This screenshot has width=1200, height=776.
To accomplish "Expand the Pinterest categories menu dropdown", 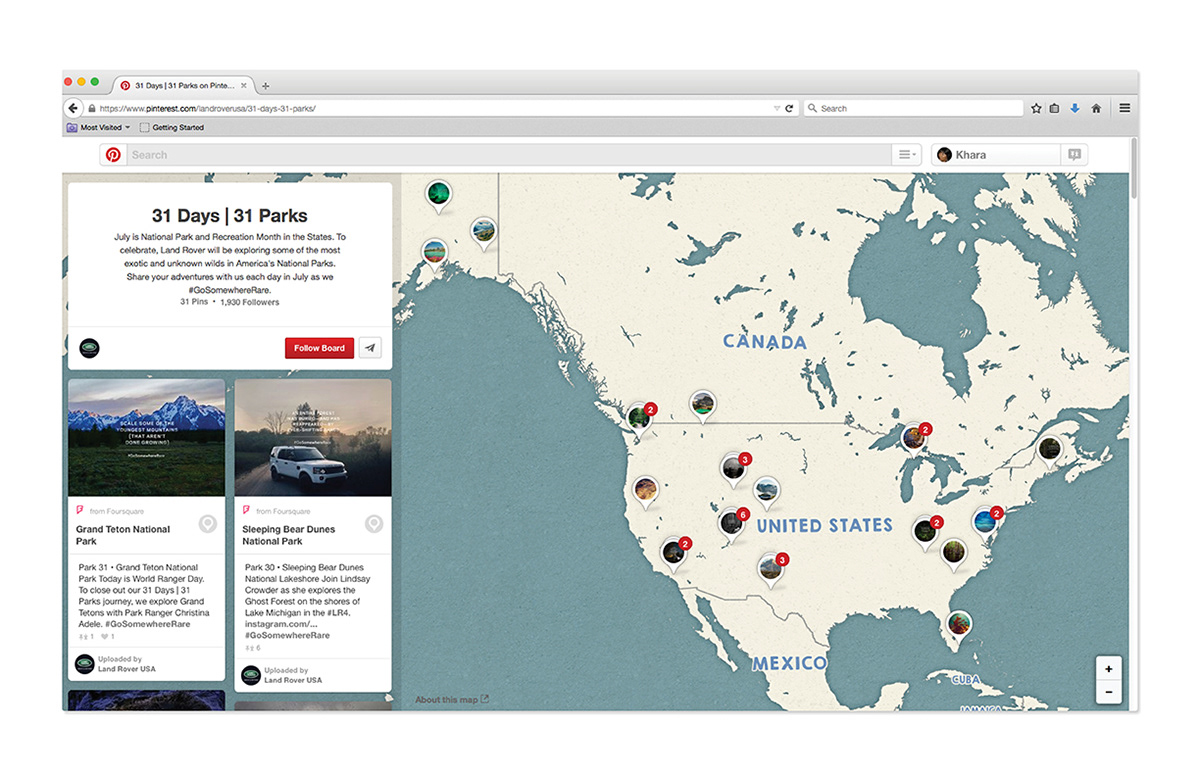I will pyautogui.click(x=906, y=155).
